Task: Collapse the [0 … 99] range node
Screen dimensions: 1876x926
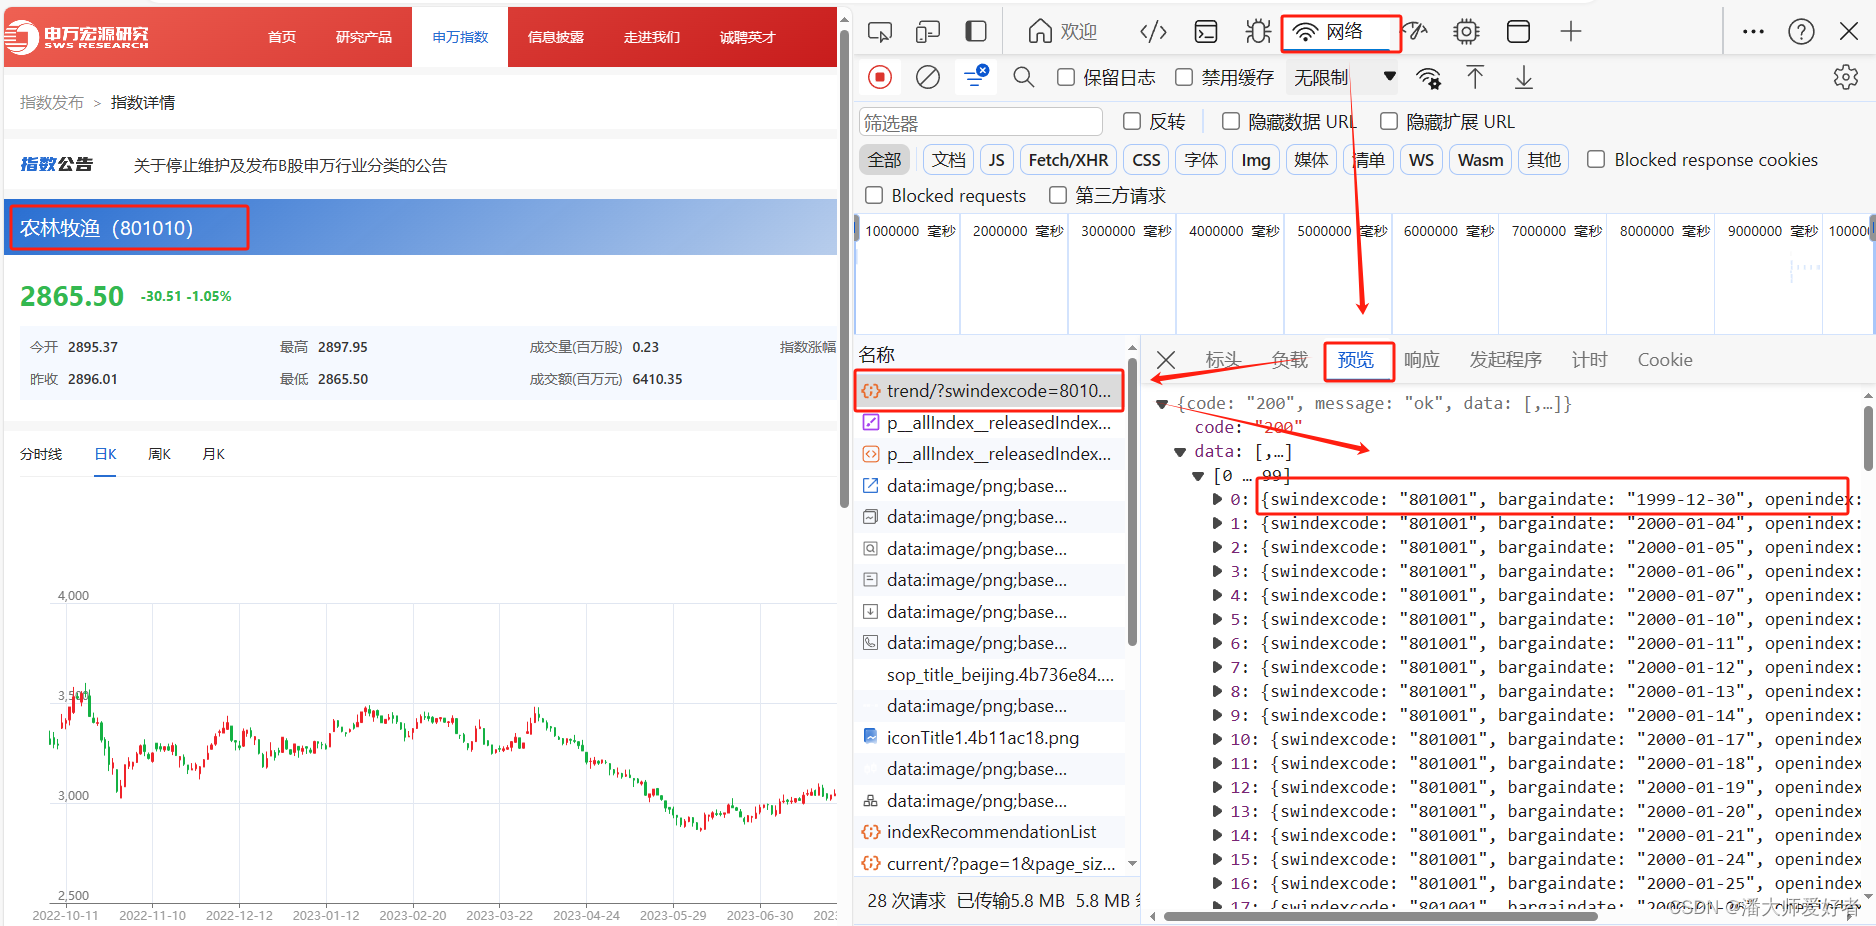Action: (1198, 476)
